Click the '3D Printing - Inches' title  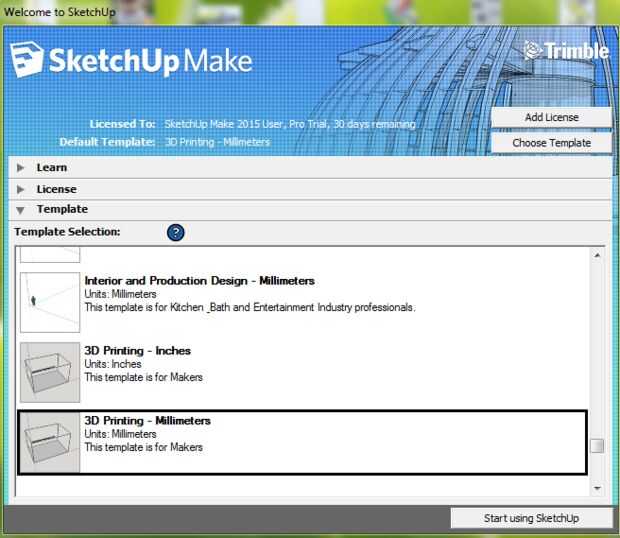(x=138, y=351)
